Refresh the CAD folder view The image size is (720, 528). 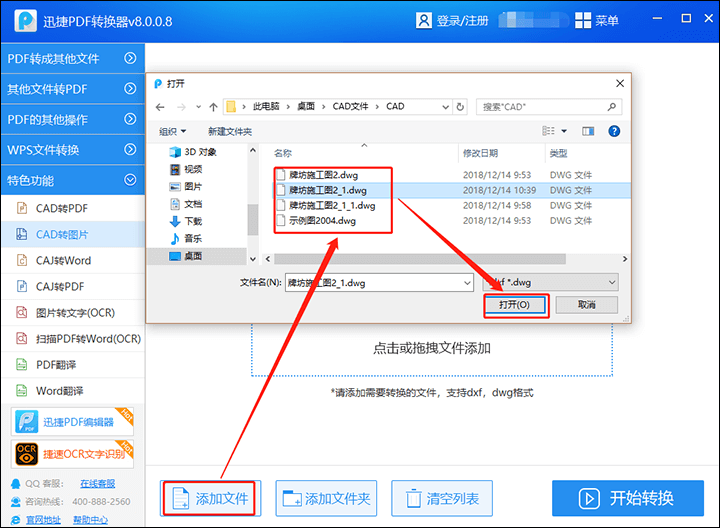click(460, 107)
